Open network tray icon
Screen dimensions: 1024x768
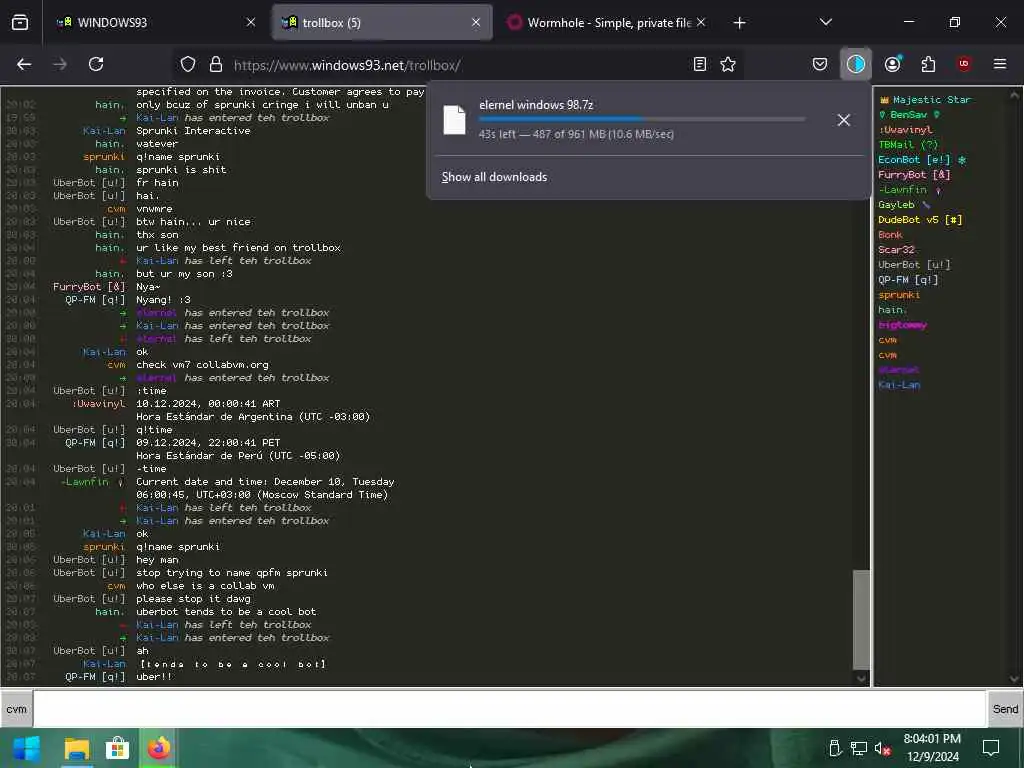858,748
